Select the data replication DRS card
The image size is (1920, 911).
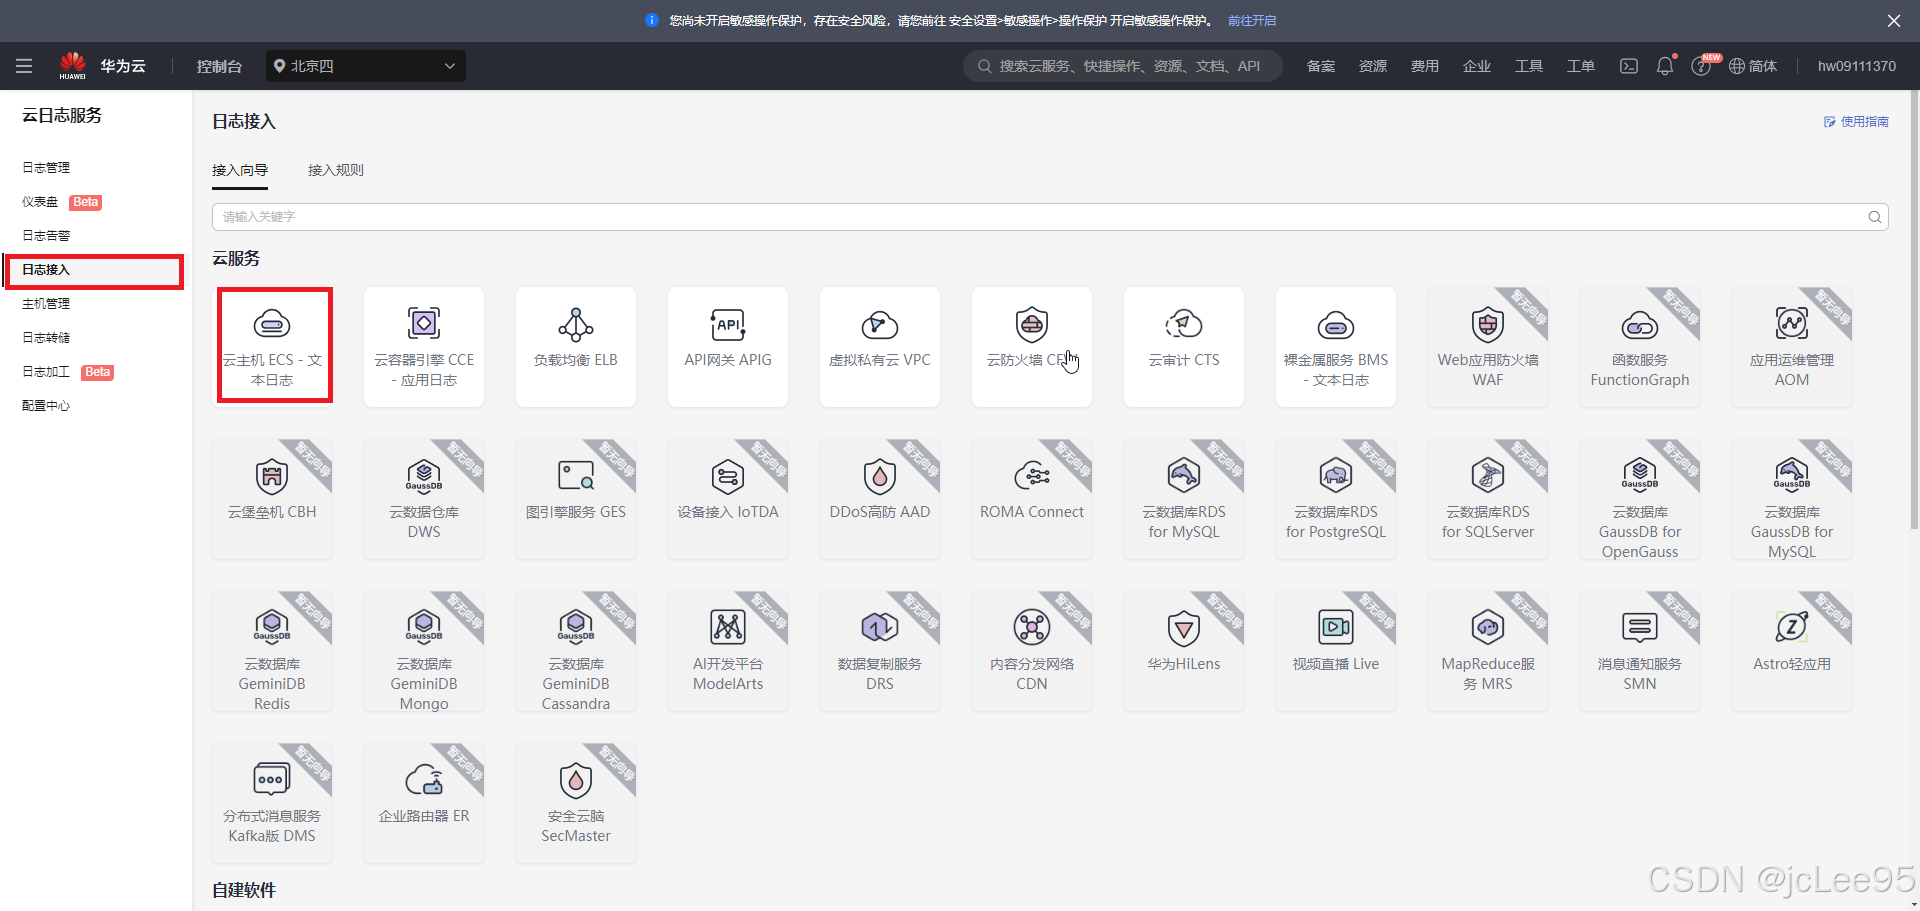pyautogui.click(x=880, y=650)
